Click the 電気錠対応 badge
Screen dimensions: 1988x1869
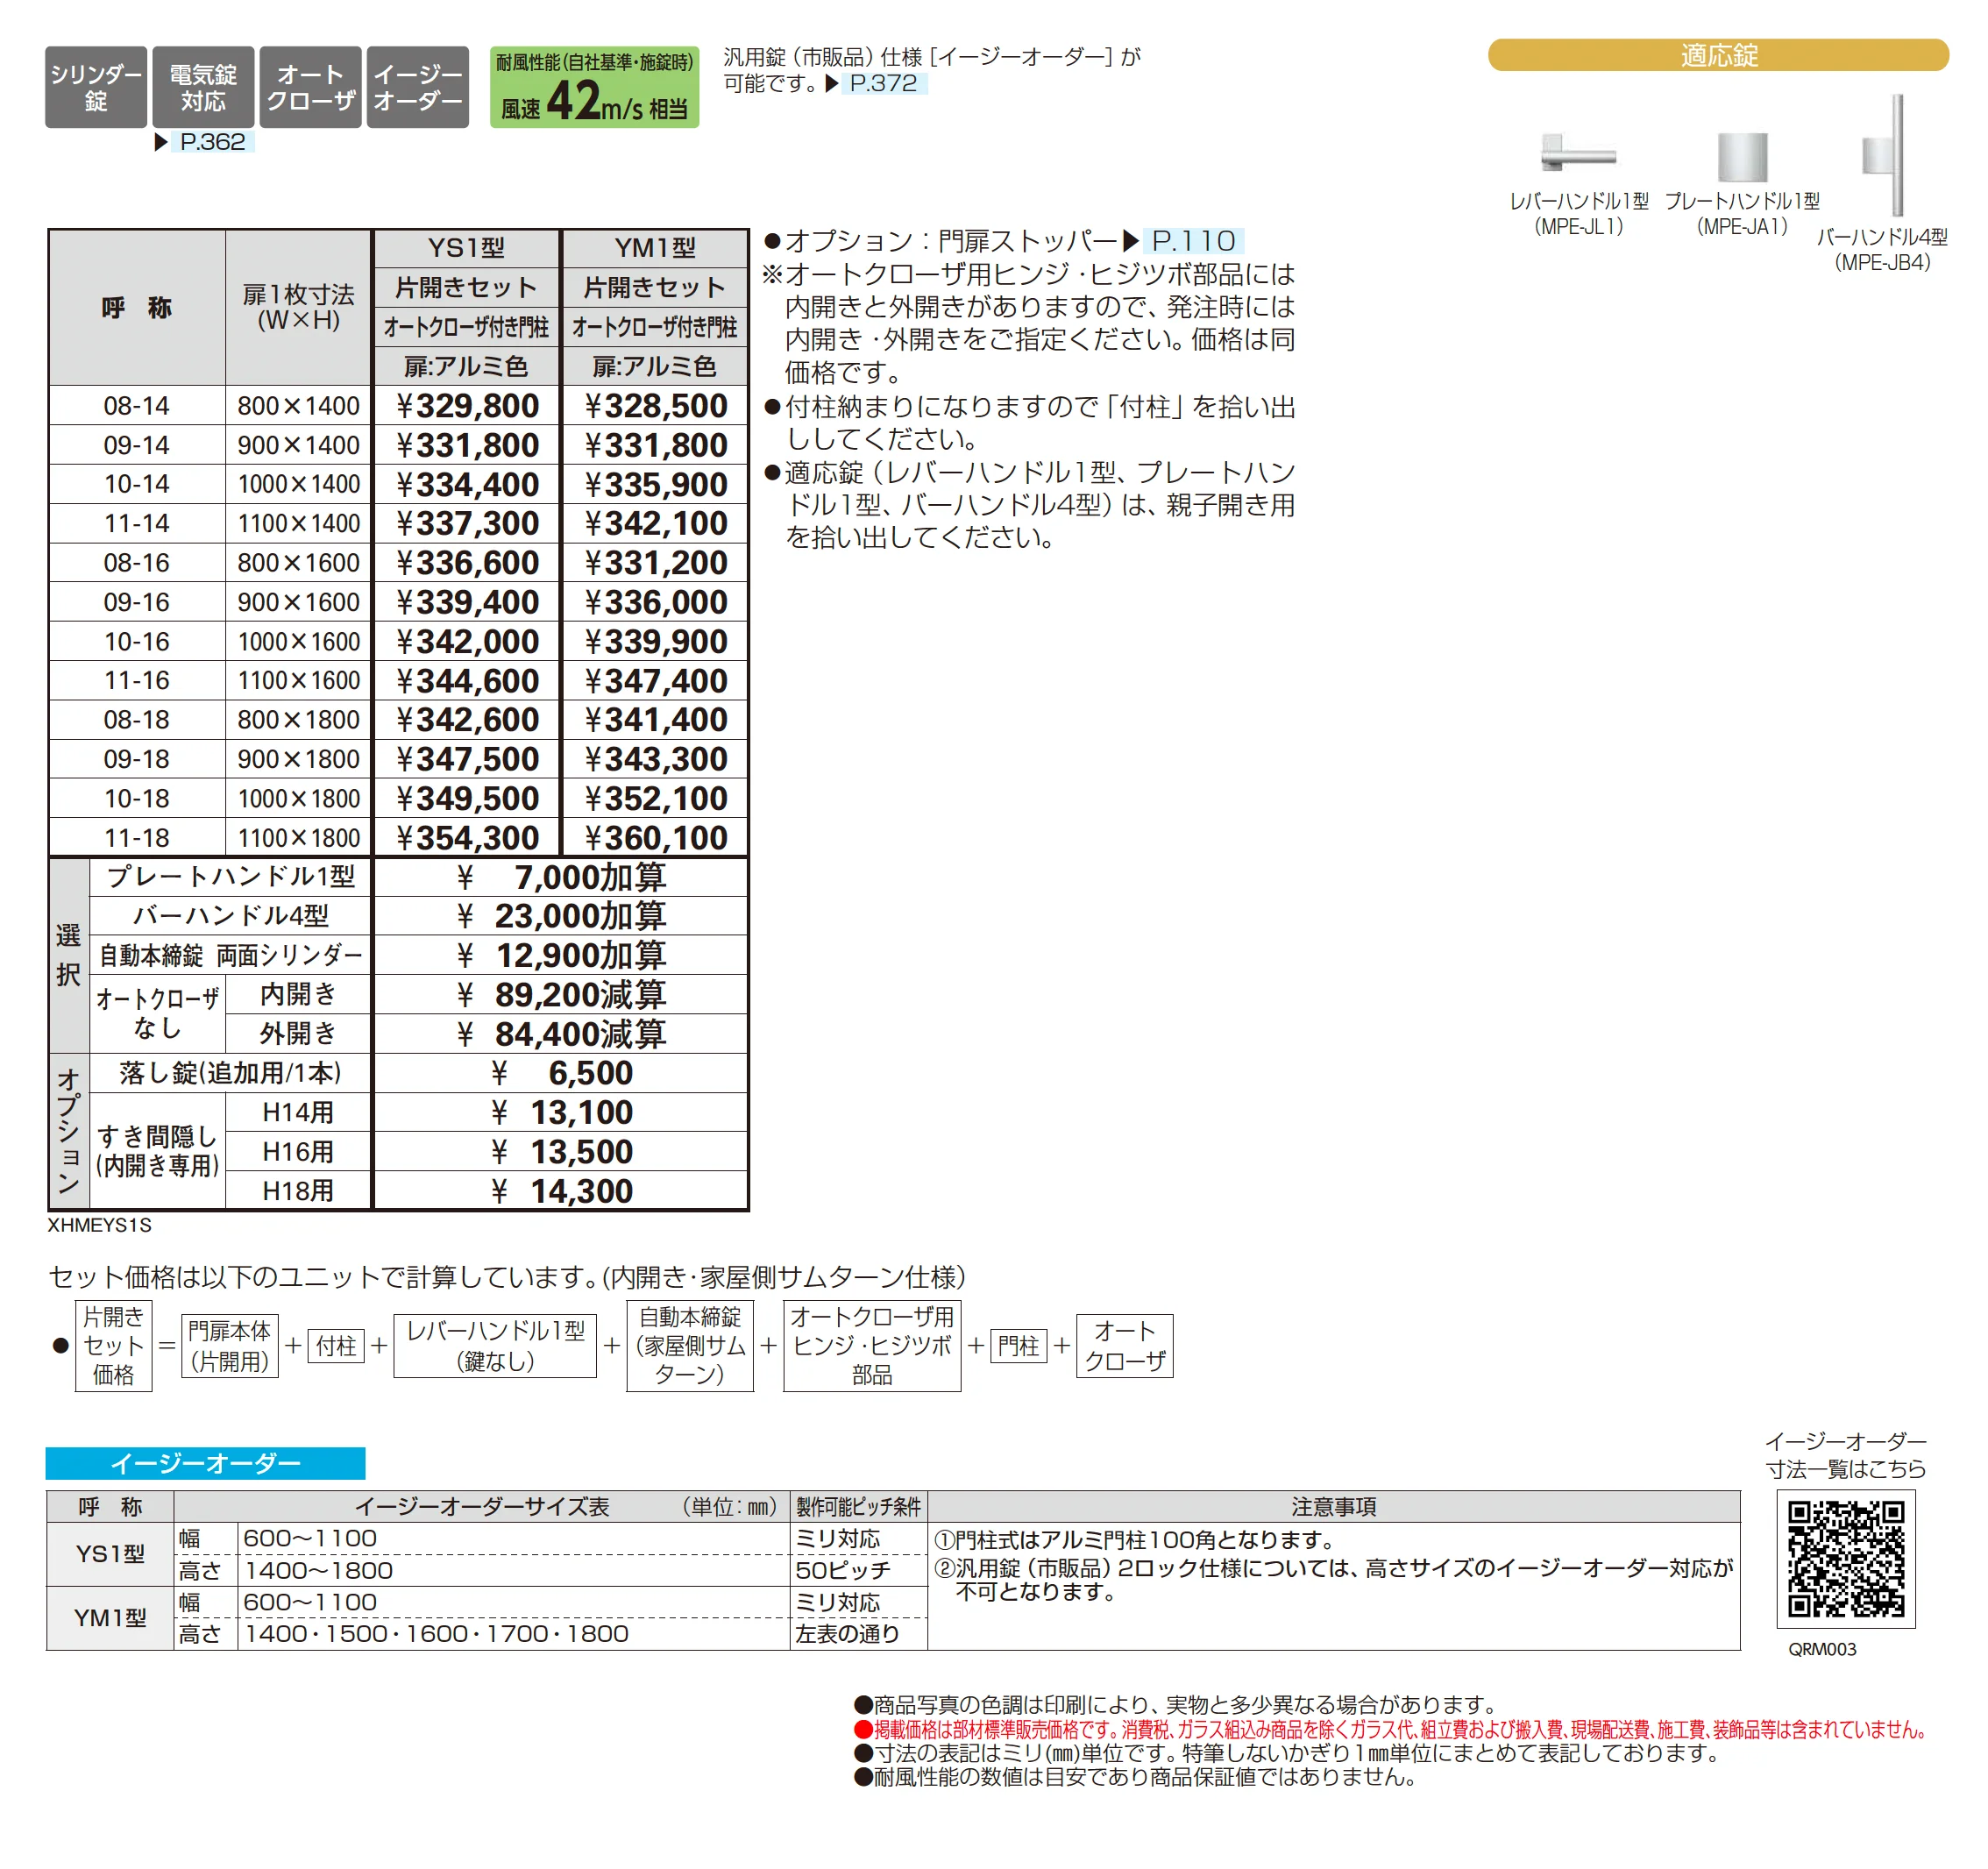tap(203, 87)
